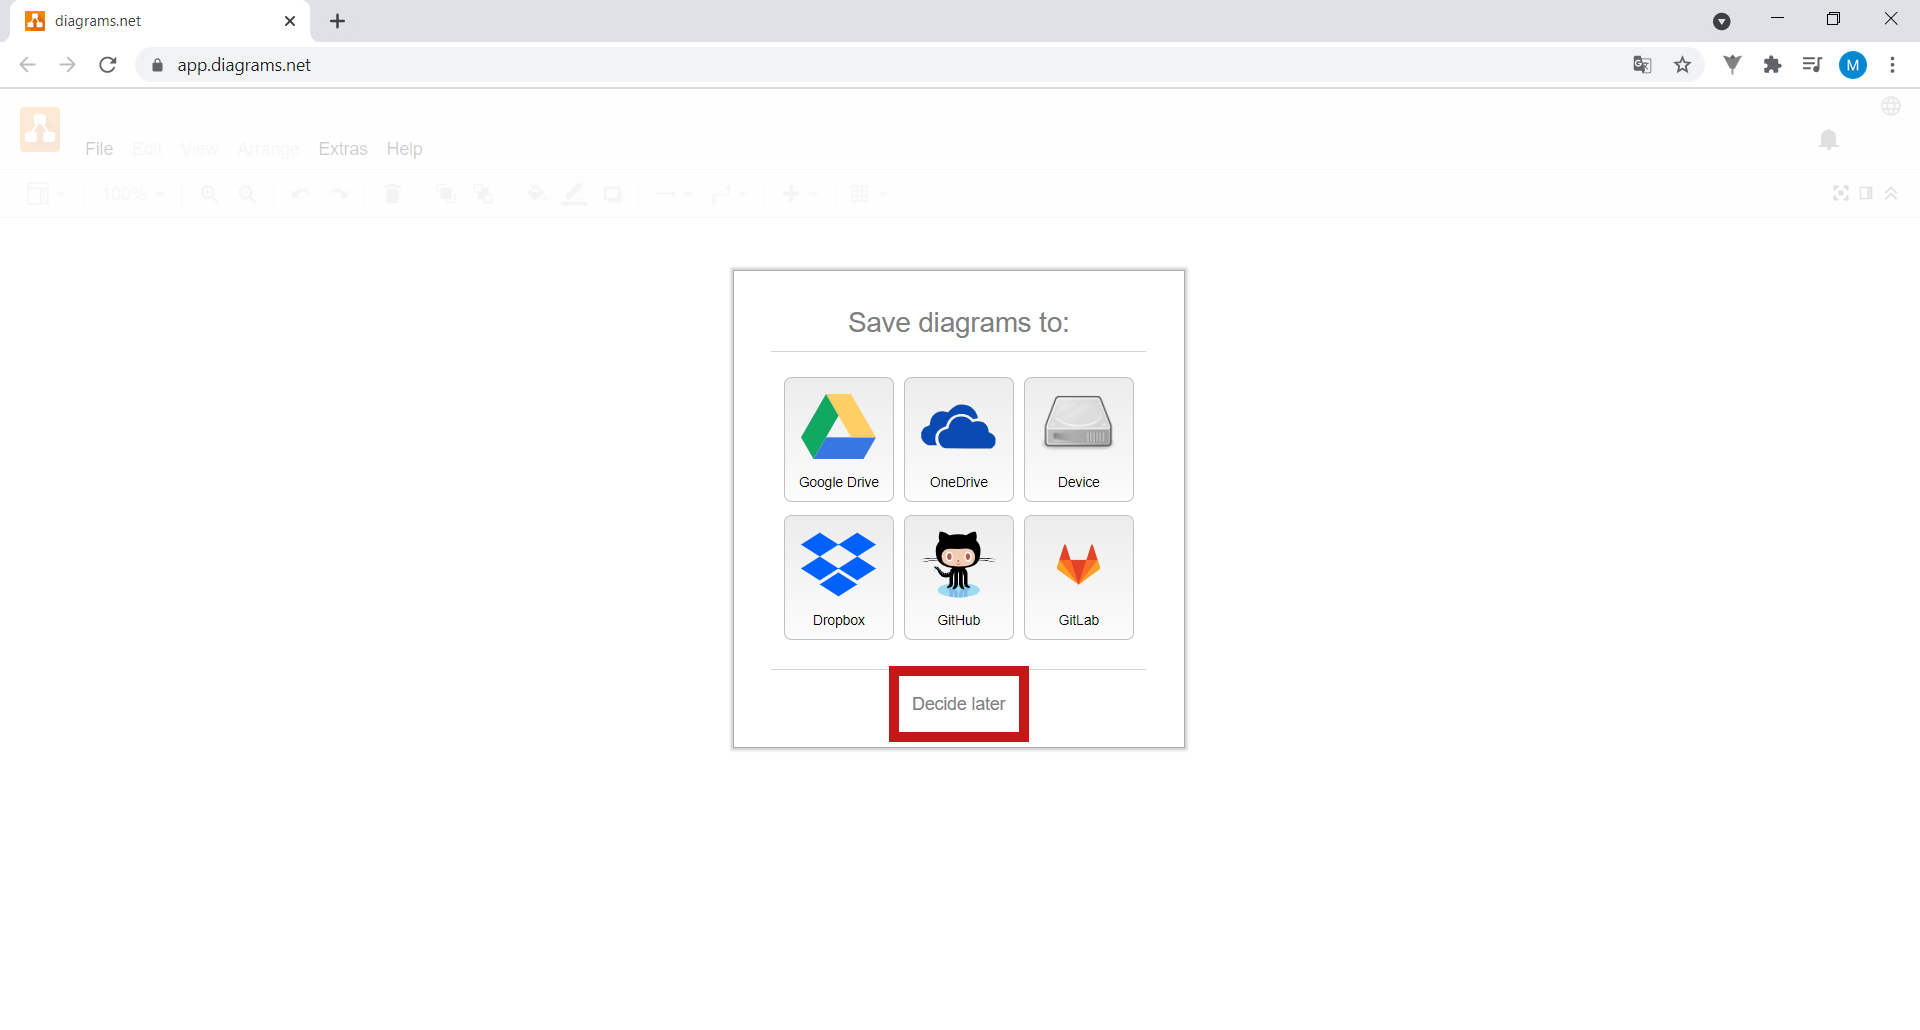Expand the view layout dropdown
Image resolution: width=1920 pixels, height=1030 pixels.
pos(46,194)
